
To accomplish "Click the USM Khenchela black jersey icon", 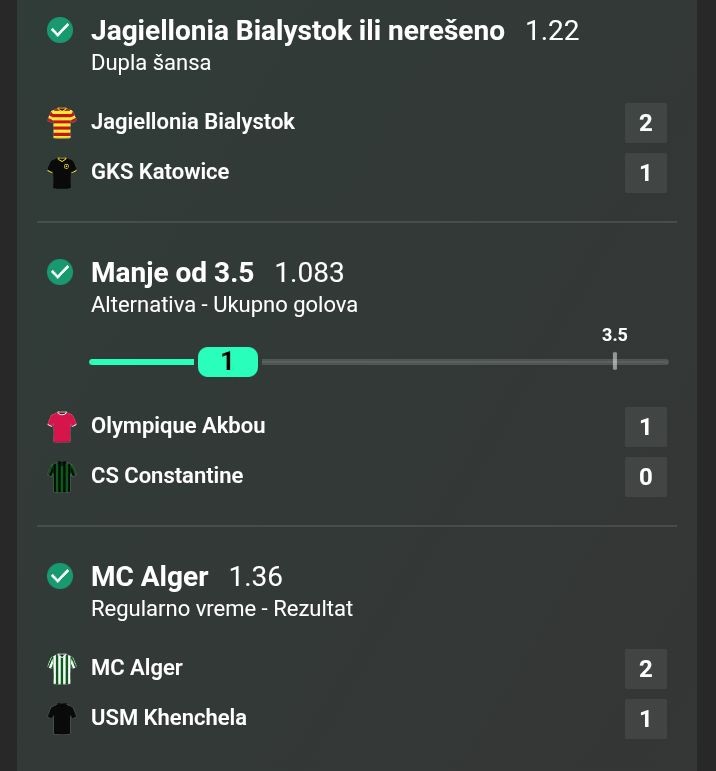I will [62, 719].
